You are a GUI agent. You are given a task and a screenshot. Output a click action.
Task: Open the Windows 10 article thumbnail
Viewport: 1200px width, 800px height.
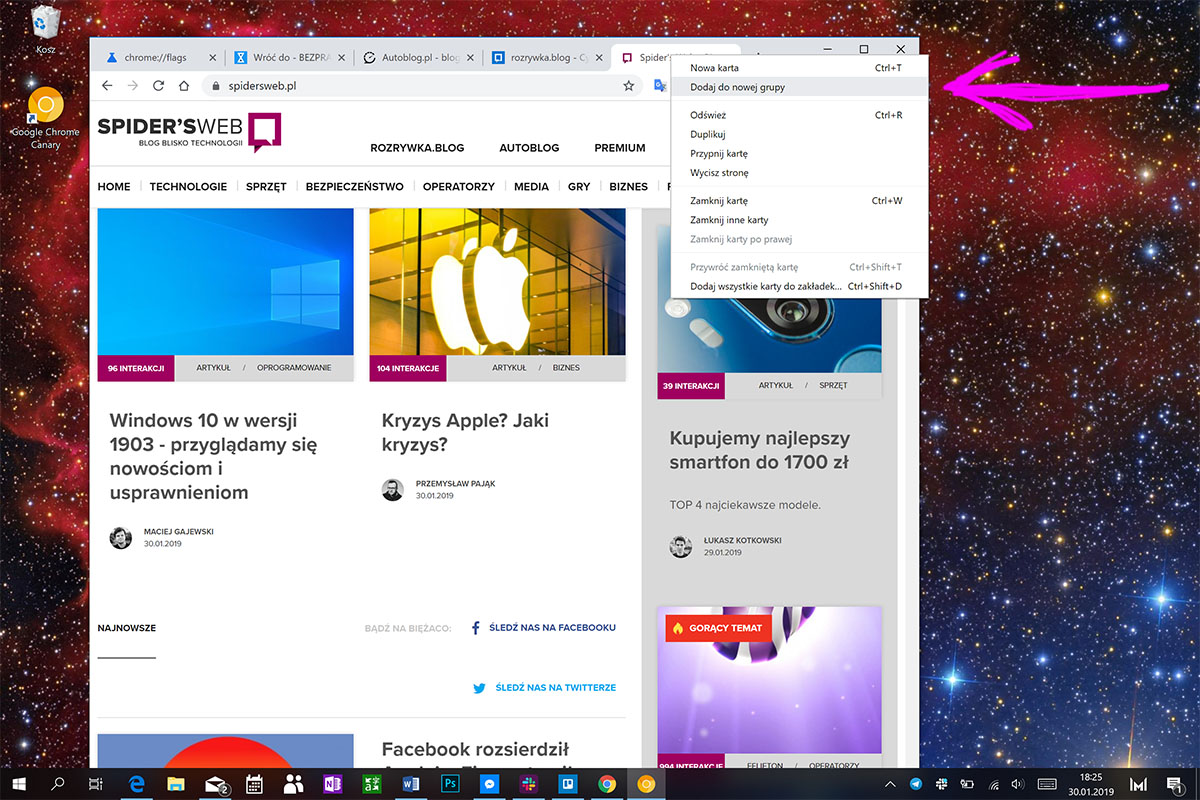point(225,282)
